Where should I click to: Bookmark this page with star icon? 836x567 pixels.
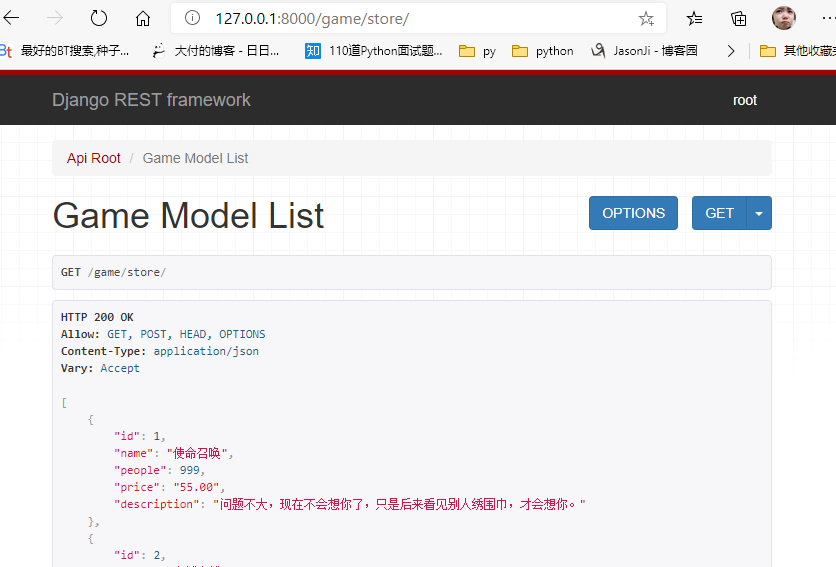[x=646, y=18]
